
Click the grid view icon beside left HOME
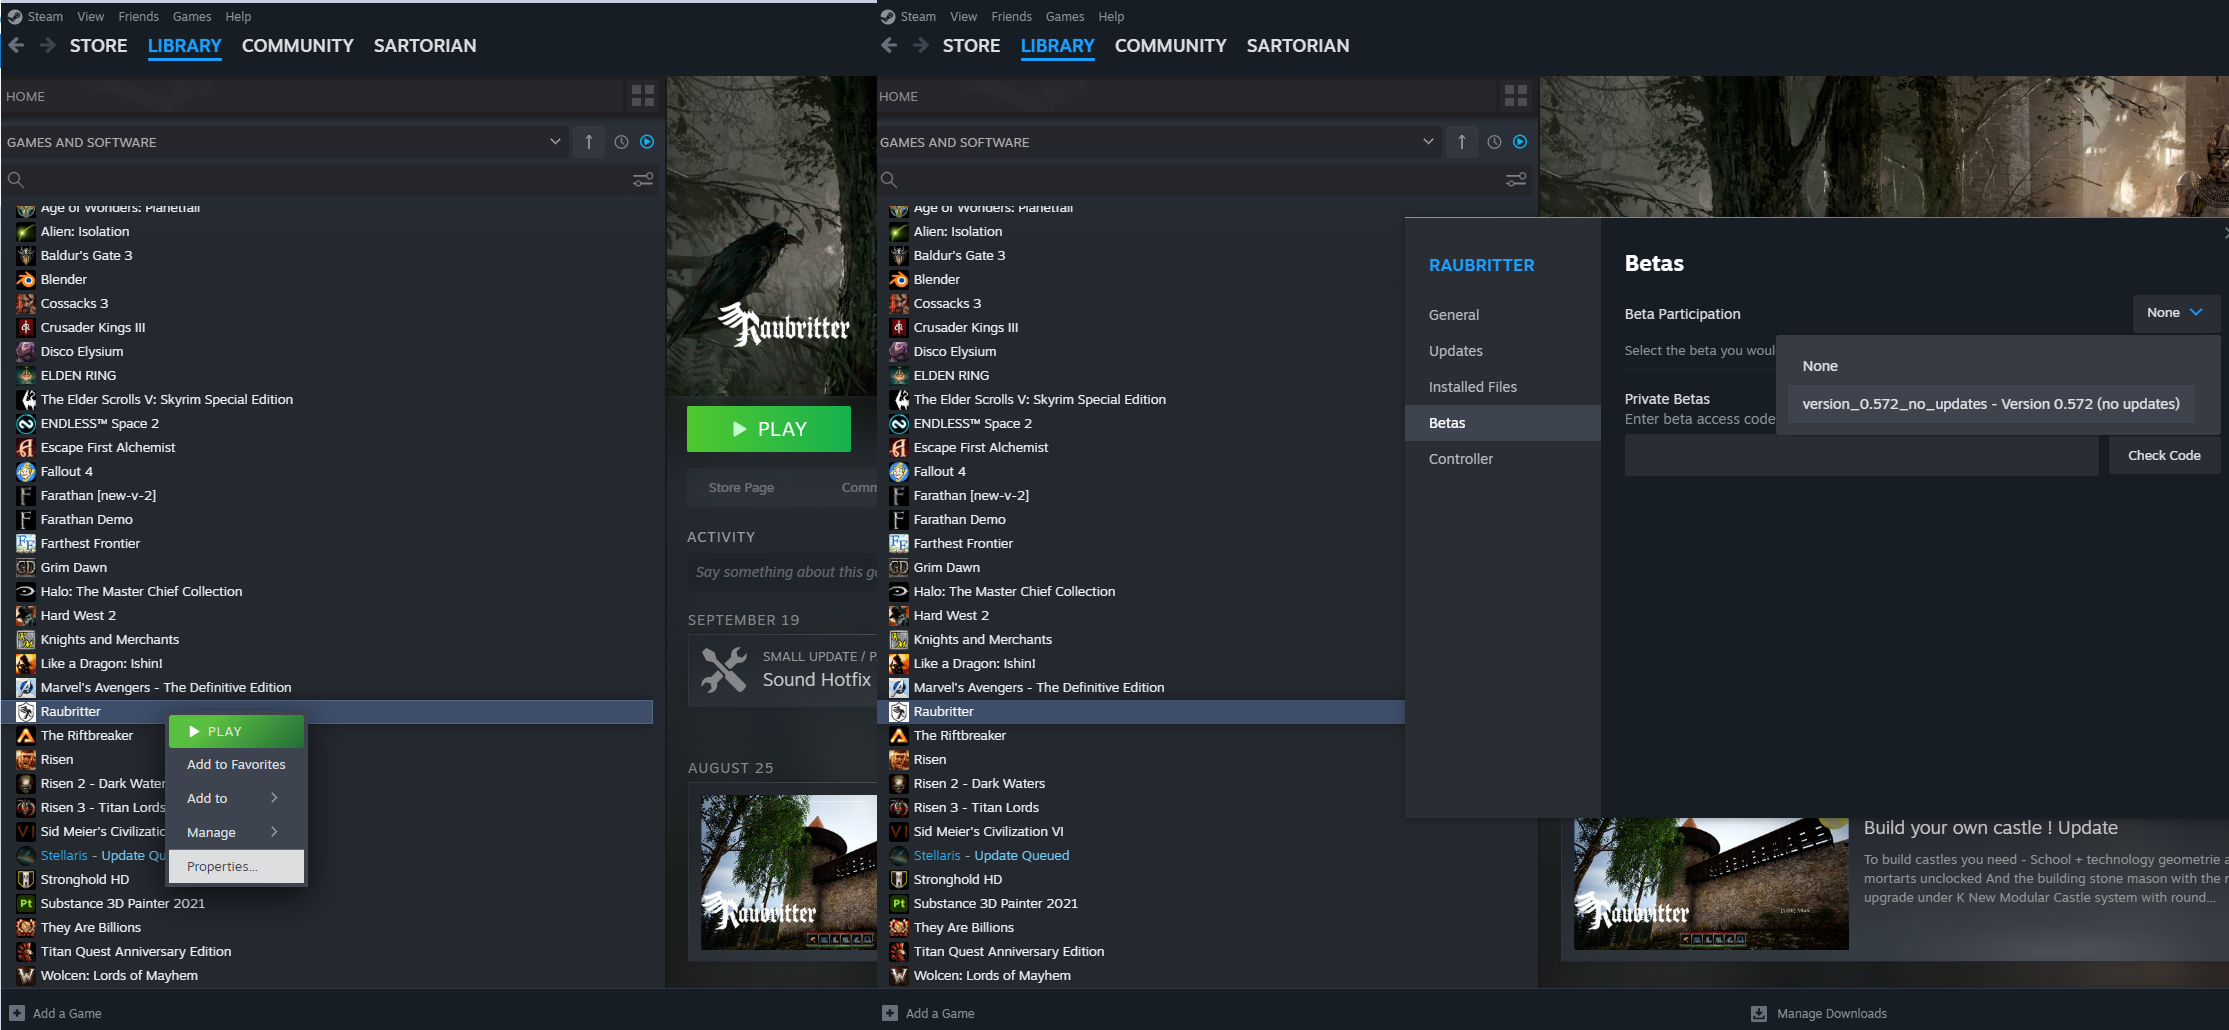(x=642, y=96)
